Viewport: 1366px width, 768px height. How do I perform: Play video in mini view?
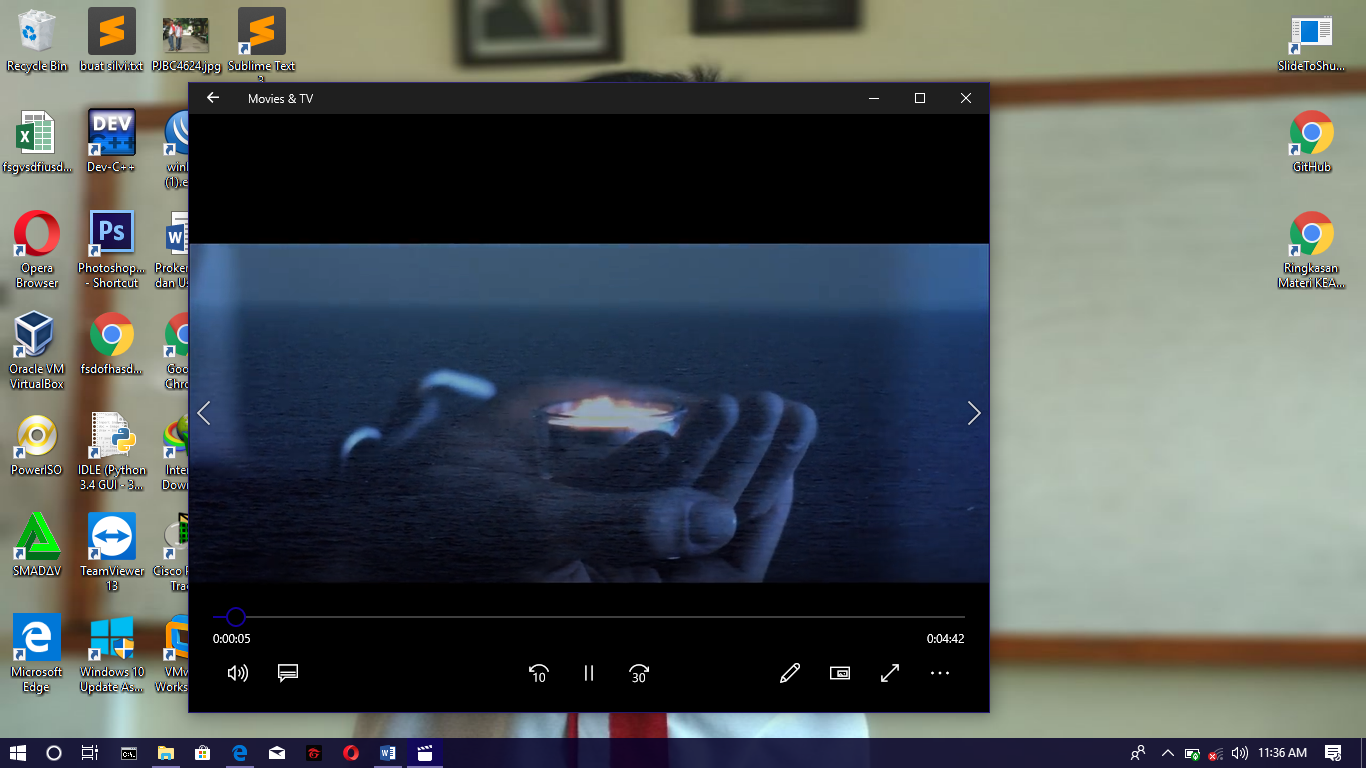840,673
